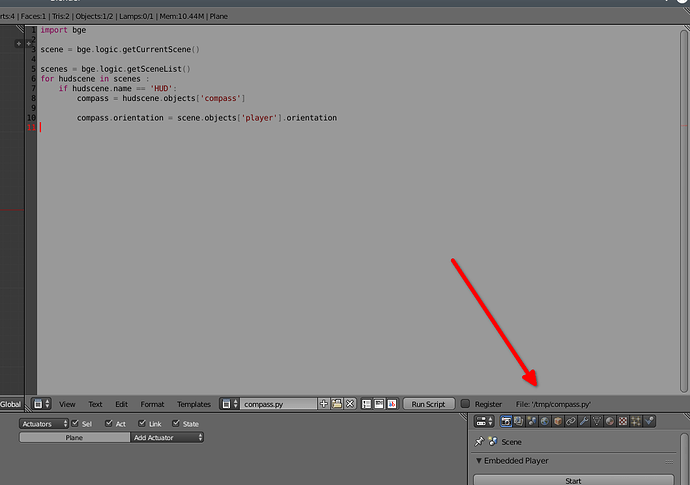
Task: Click the "hudscene.objects['compass']" line
Action: click(x=161, y=98)
